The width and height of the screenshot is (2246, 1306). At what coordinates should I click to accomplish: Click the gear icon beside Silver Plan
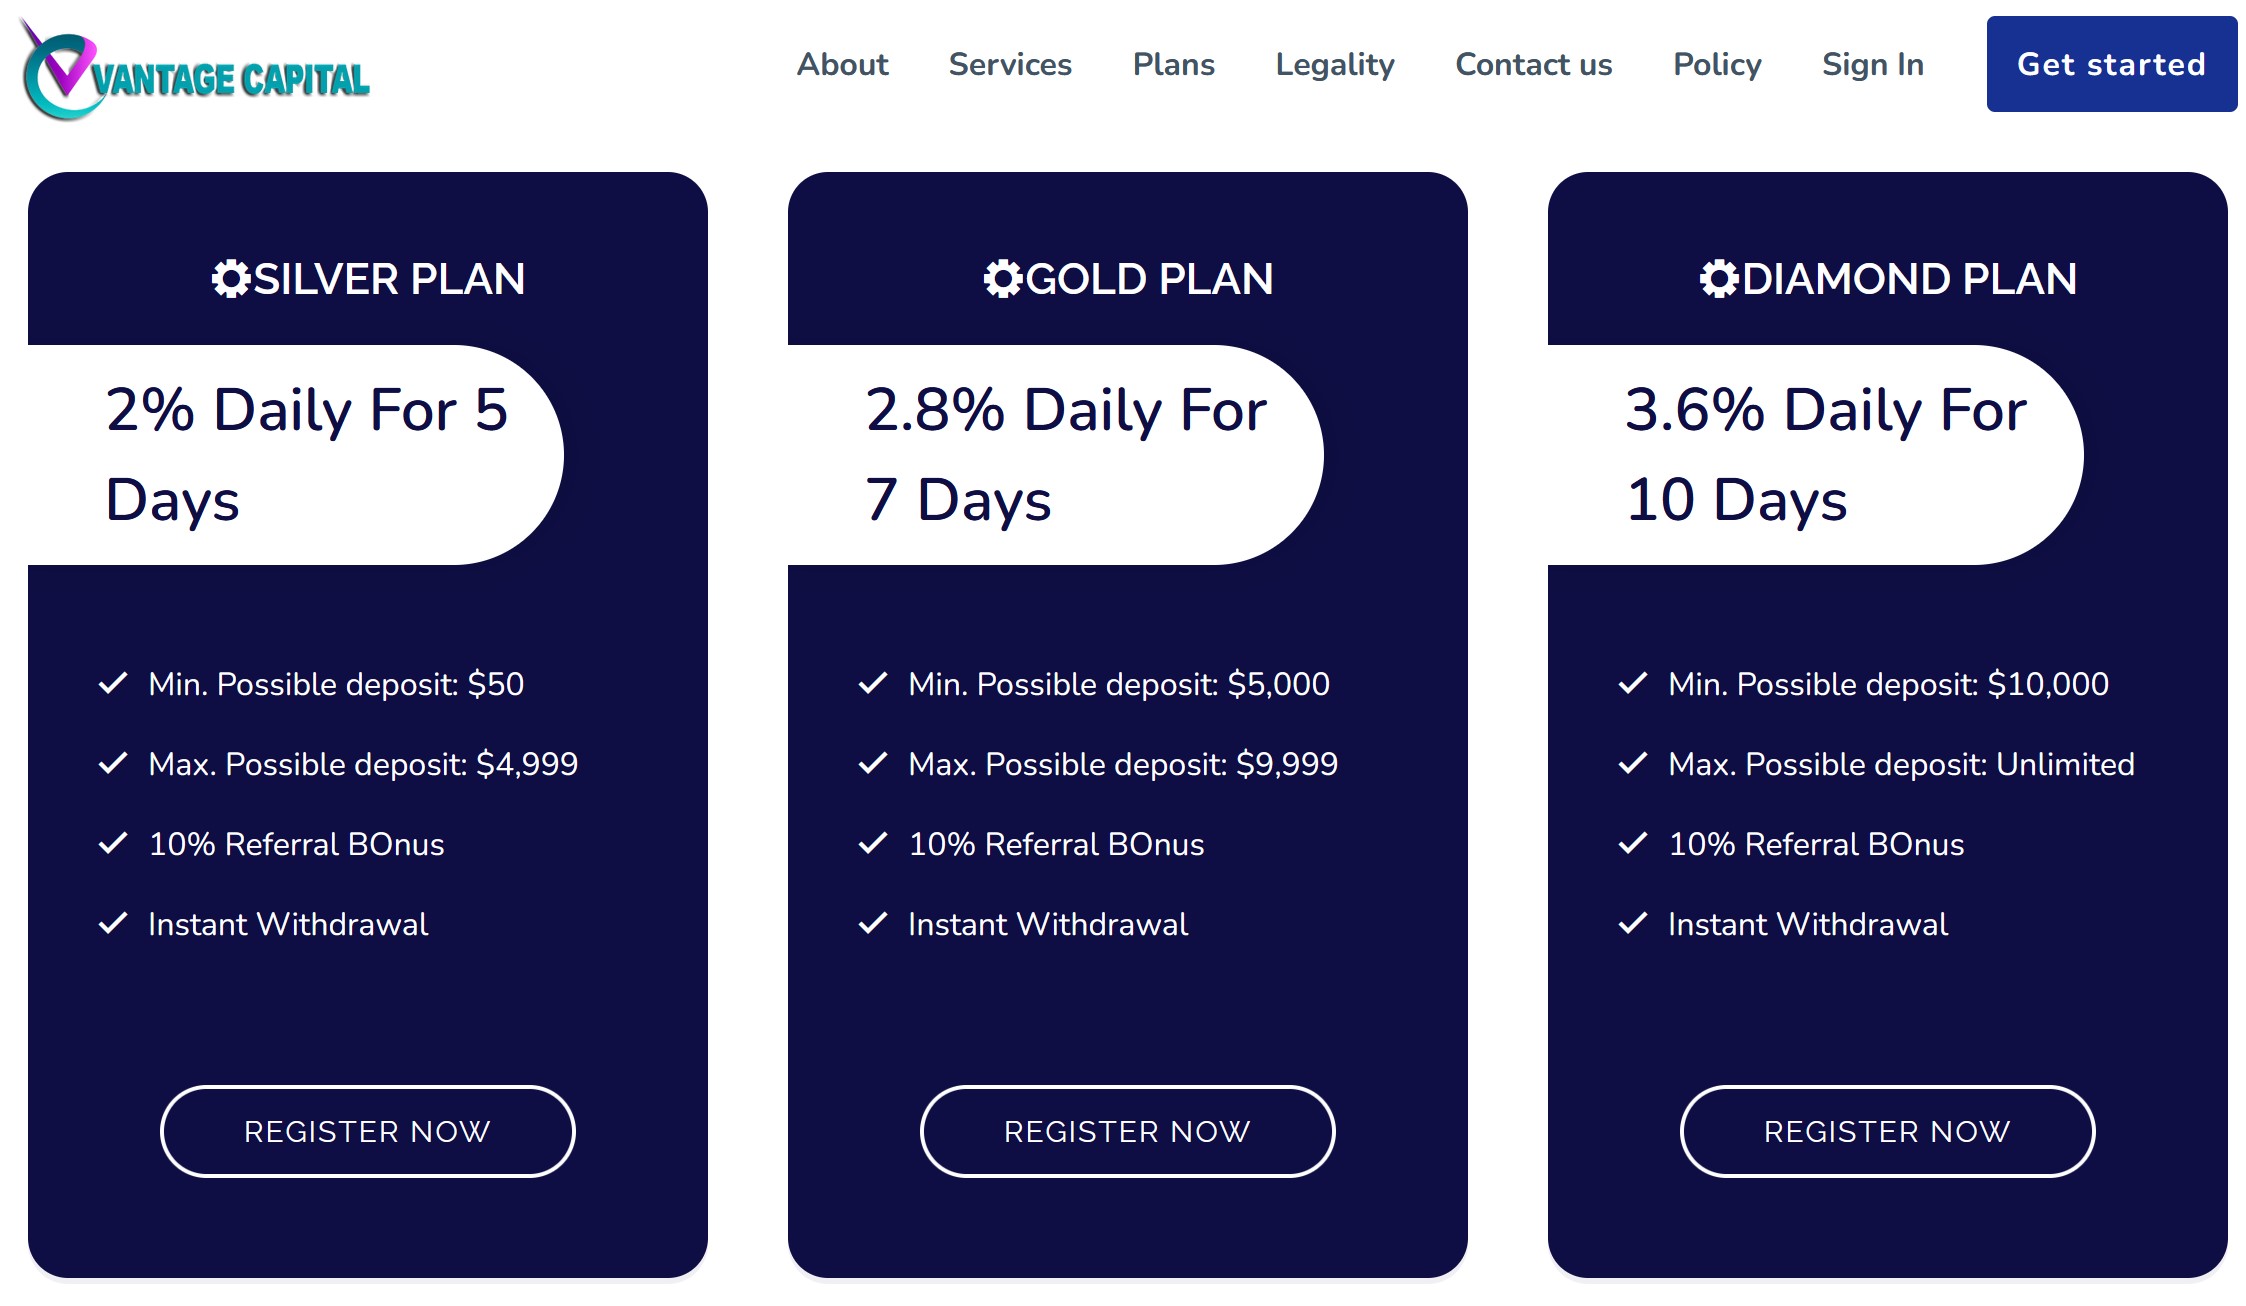(x=231, y=279)
